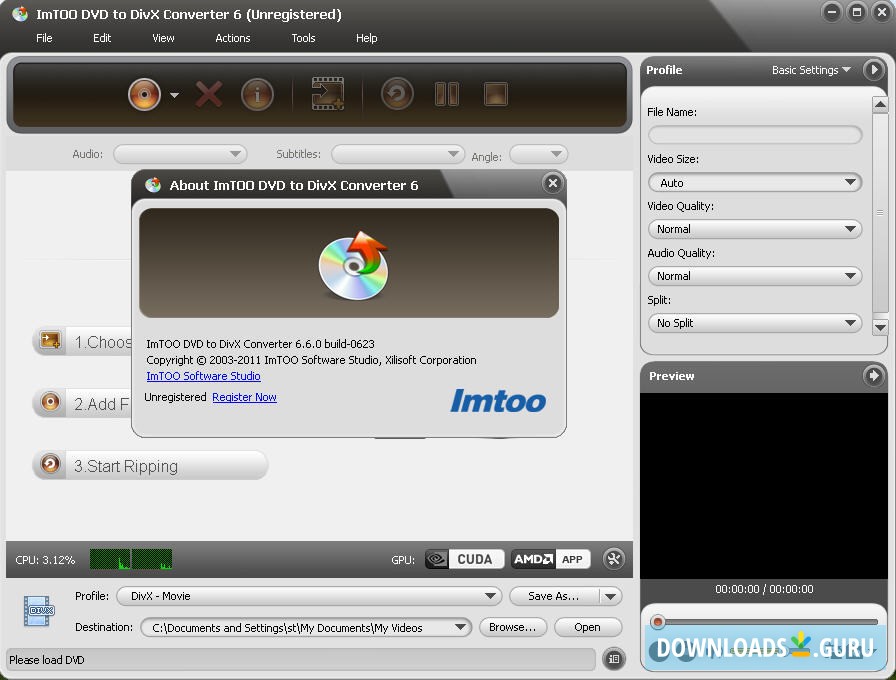Close the About dialog
This screenshot has width=896, height=680.
click(553, 183)
